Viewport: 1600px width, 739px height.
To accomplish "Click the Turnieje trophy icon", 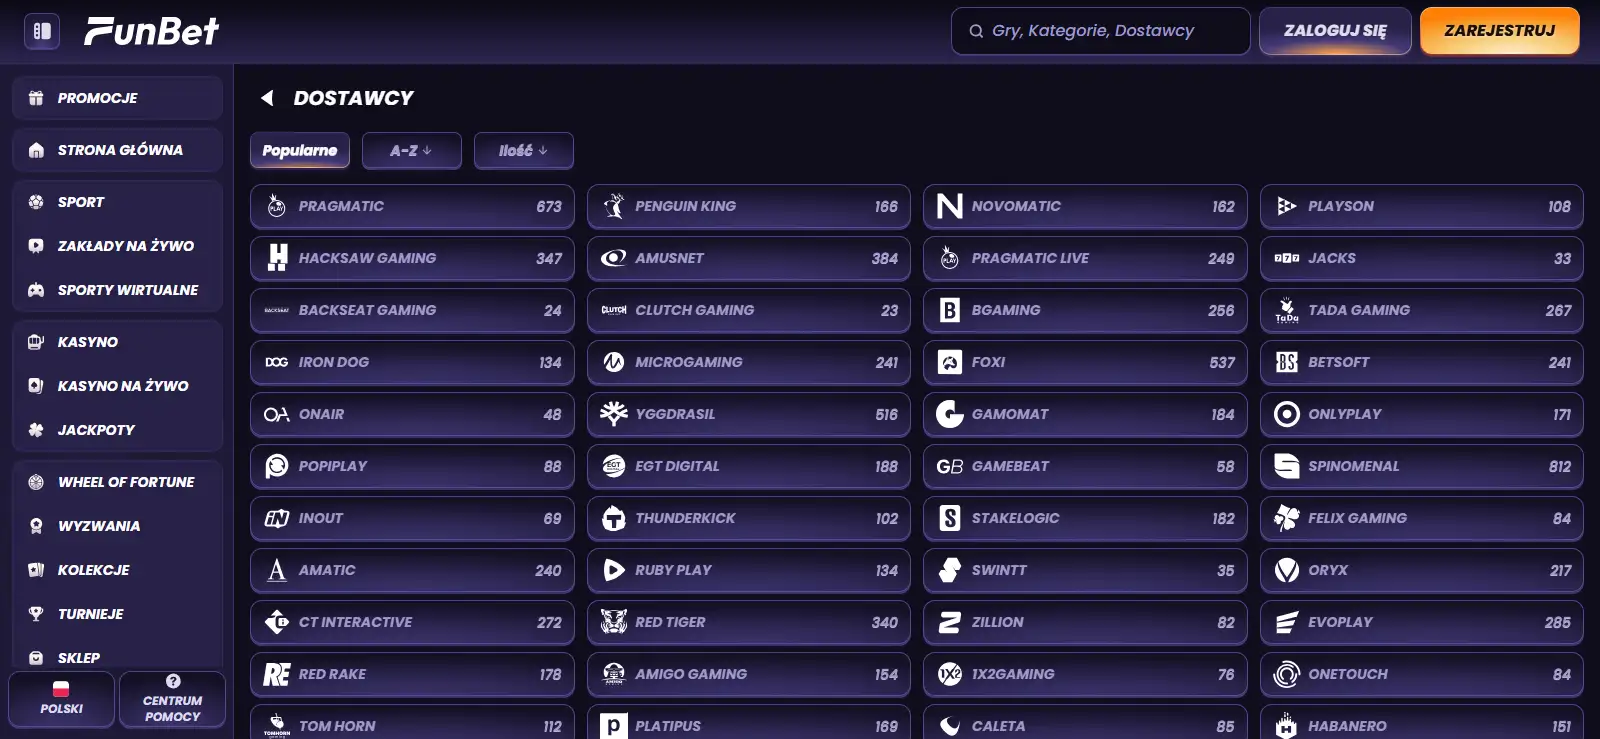I will coord(36,614).
